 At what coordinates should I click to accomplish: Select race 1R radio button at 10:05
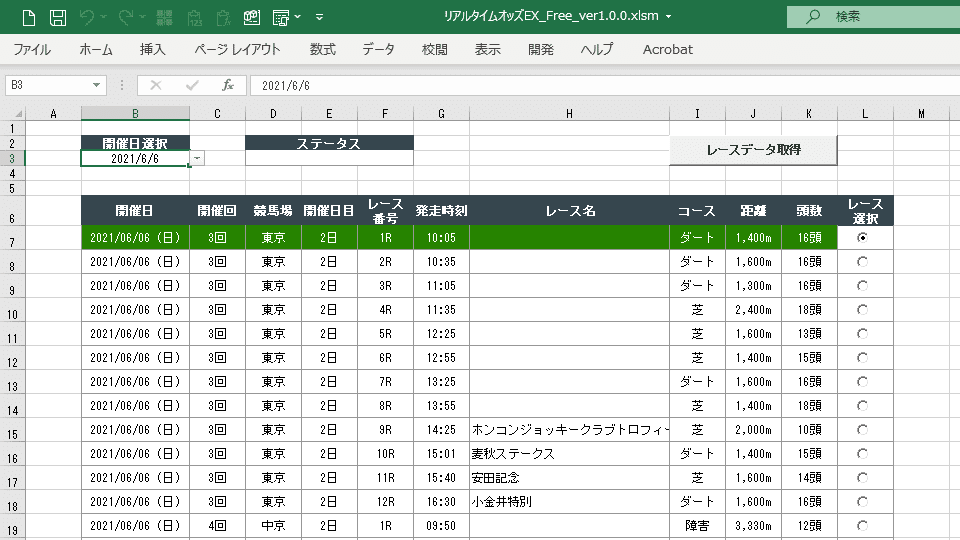coord(863,238)
